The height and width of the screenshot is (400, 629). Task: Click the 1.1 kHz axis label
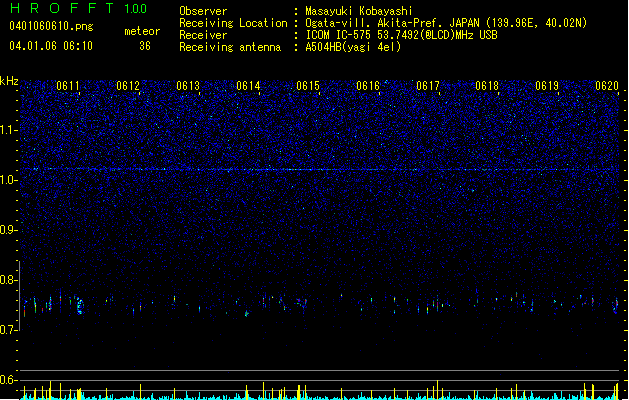[x=9, y=130]
